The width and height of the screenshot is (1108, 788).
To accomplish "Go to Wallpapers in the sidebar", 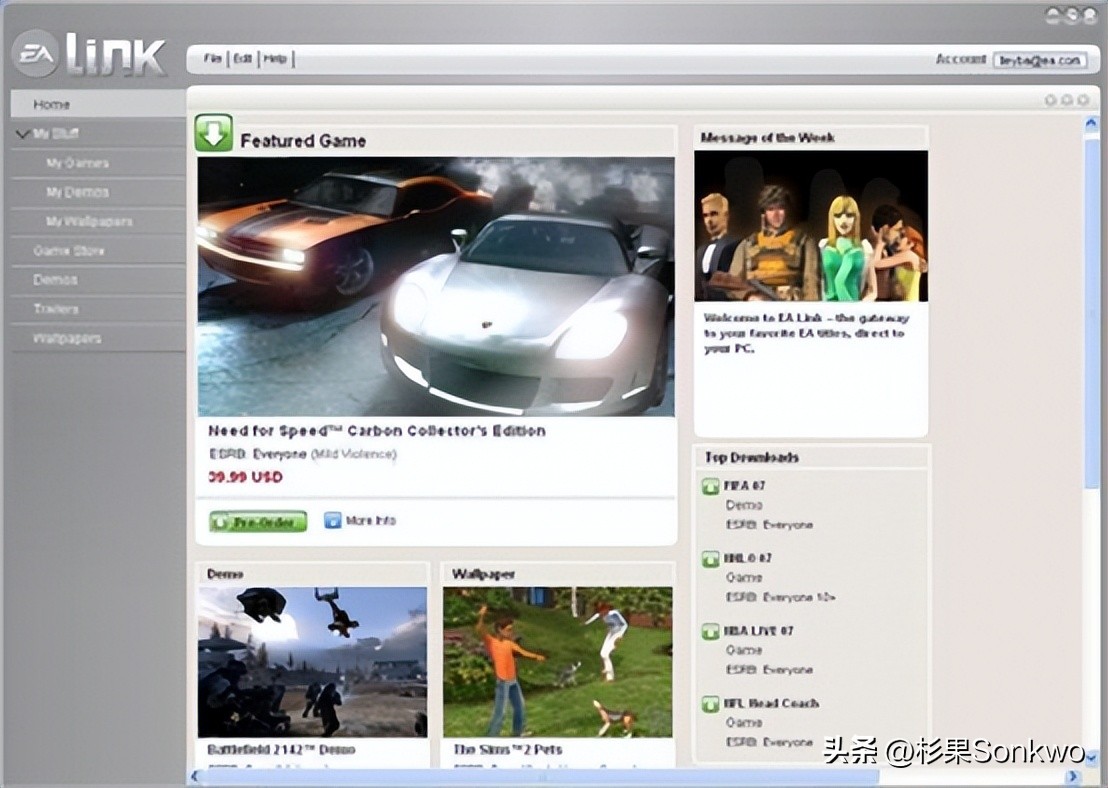I will tap(98, 339).
